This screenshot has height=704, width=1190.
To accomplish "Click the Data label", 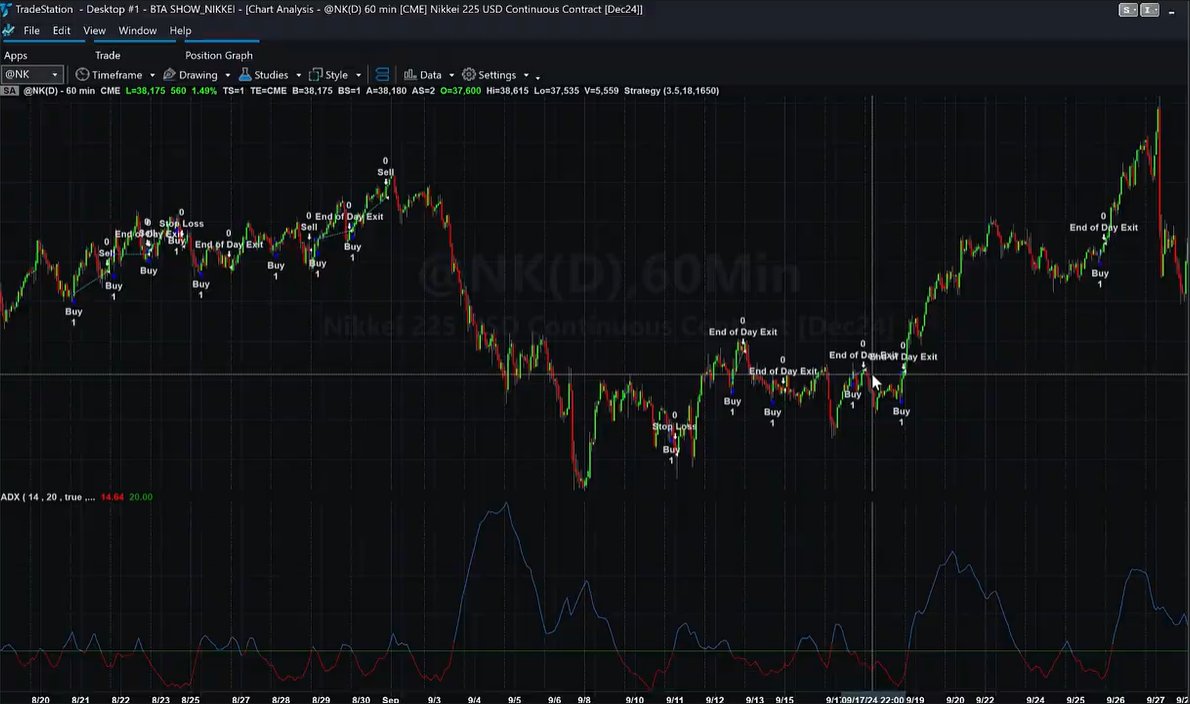I will pyautogui.click(x=430, y=74).
